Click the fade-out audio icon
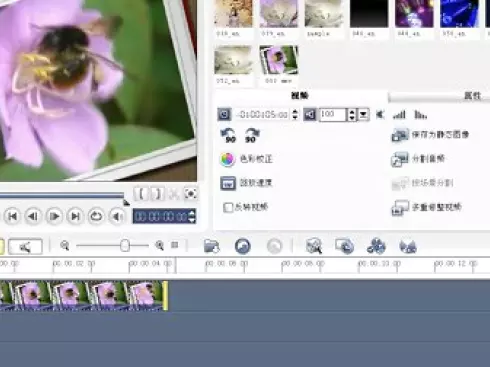The image size is (490, 367). (420, 115)
